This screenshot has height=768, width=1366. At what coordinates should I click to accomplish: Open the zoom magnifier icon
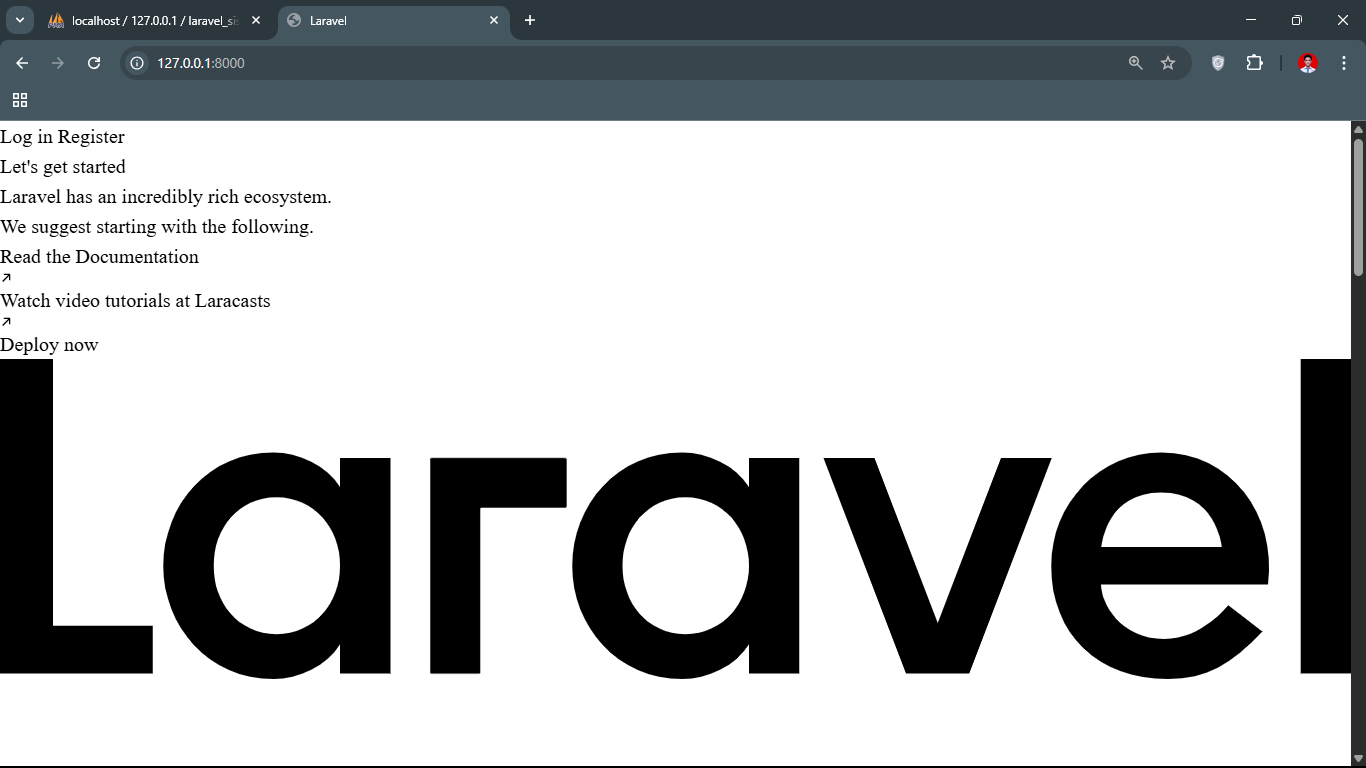click(x=1135, y=63)
